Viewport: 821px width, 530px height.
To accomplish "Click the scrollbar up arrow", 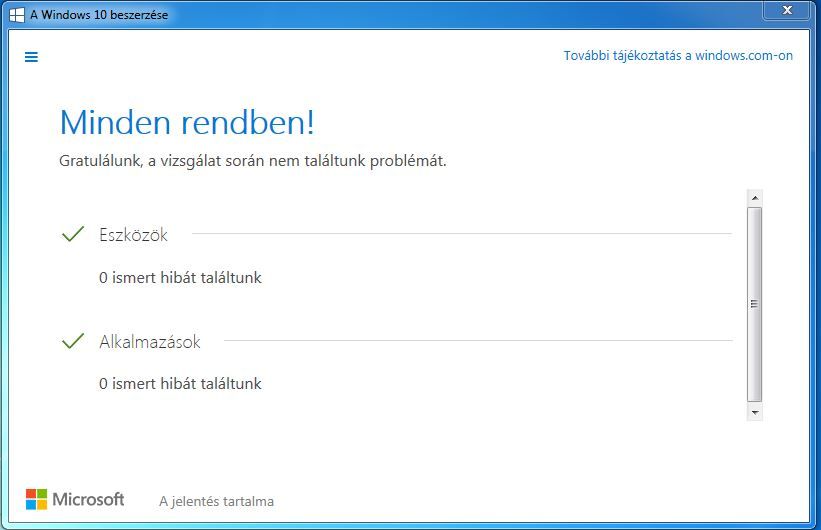I will coord(755,198).
